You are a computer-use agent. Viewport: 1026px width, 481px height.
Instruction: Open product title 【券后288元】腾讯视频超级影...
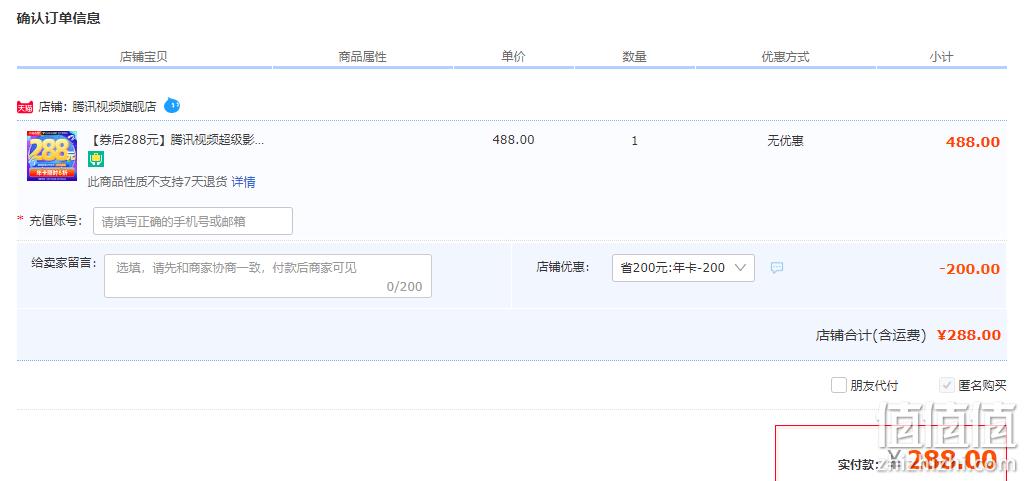[x=177, y=139]
